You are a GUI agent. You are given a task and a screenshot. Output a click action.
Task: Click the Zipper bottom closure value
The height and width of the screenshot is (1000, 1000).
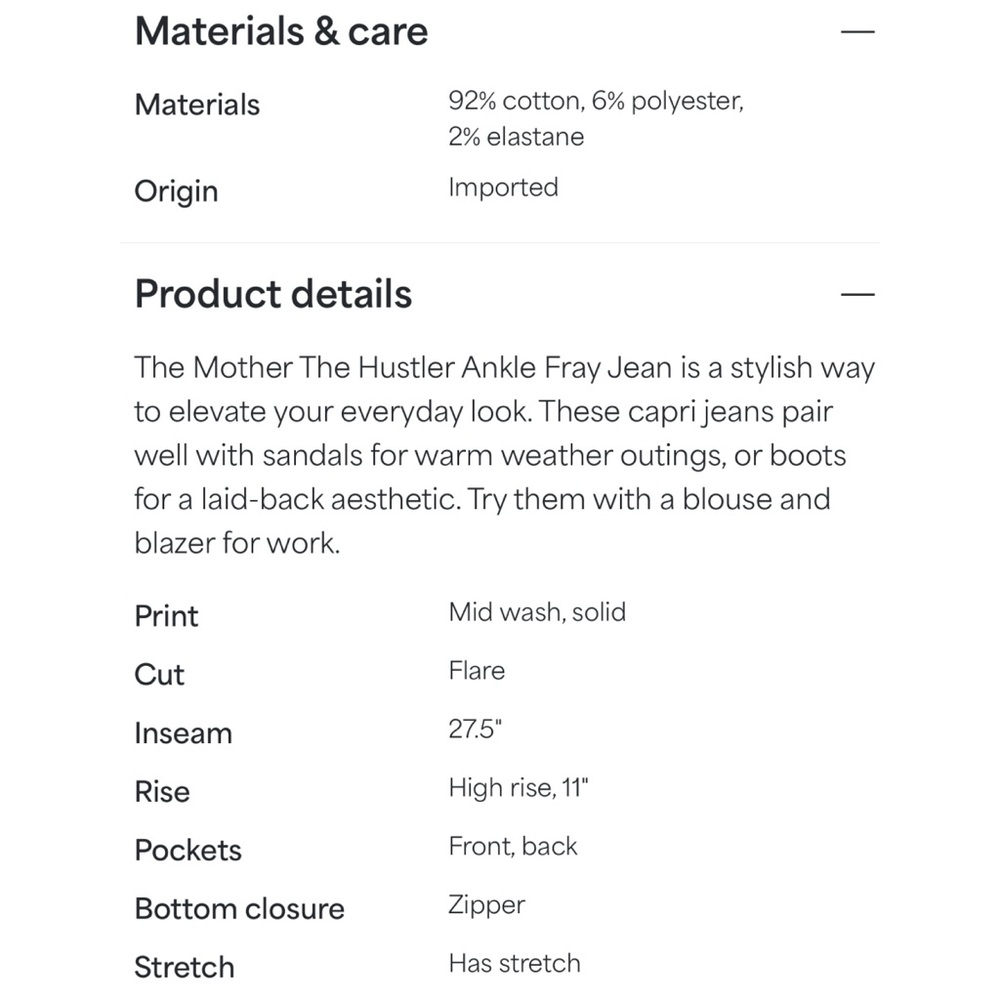coord(487,906)
